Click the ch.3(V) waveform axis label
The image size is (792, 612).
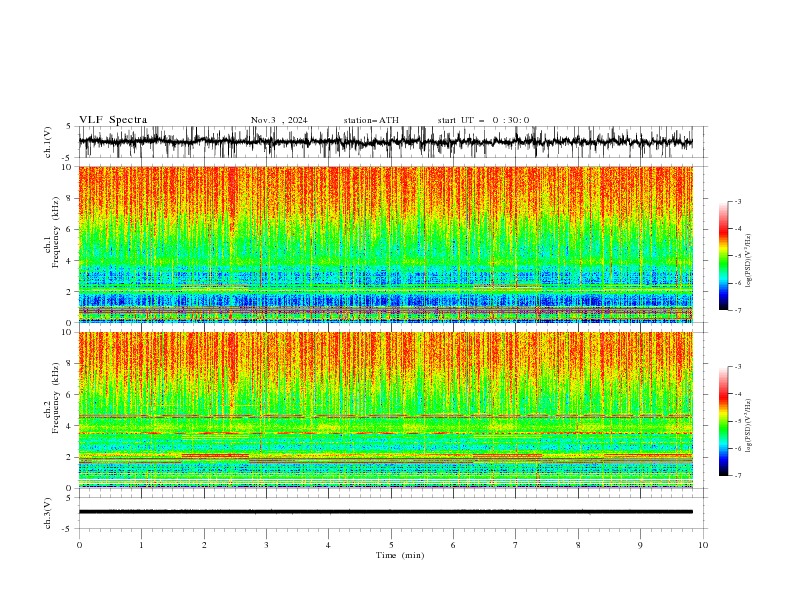click(x=48, y=513)
